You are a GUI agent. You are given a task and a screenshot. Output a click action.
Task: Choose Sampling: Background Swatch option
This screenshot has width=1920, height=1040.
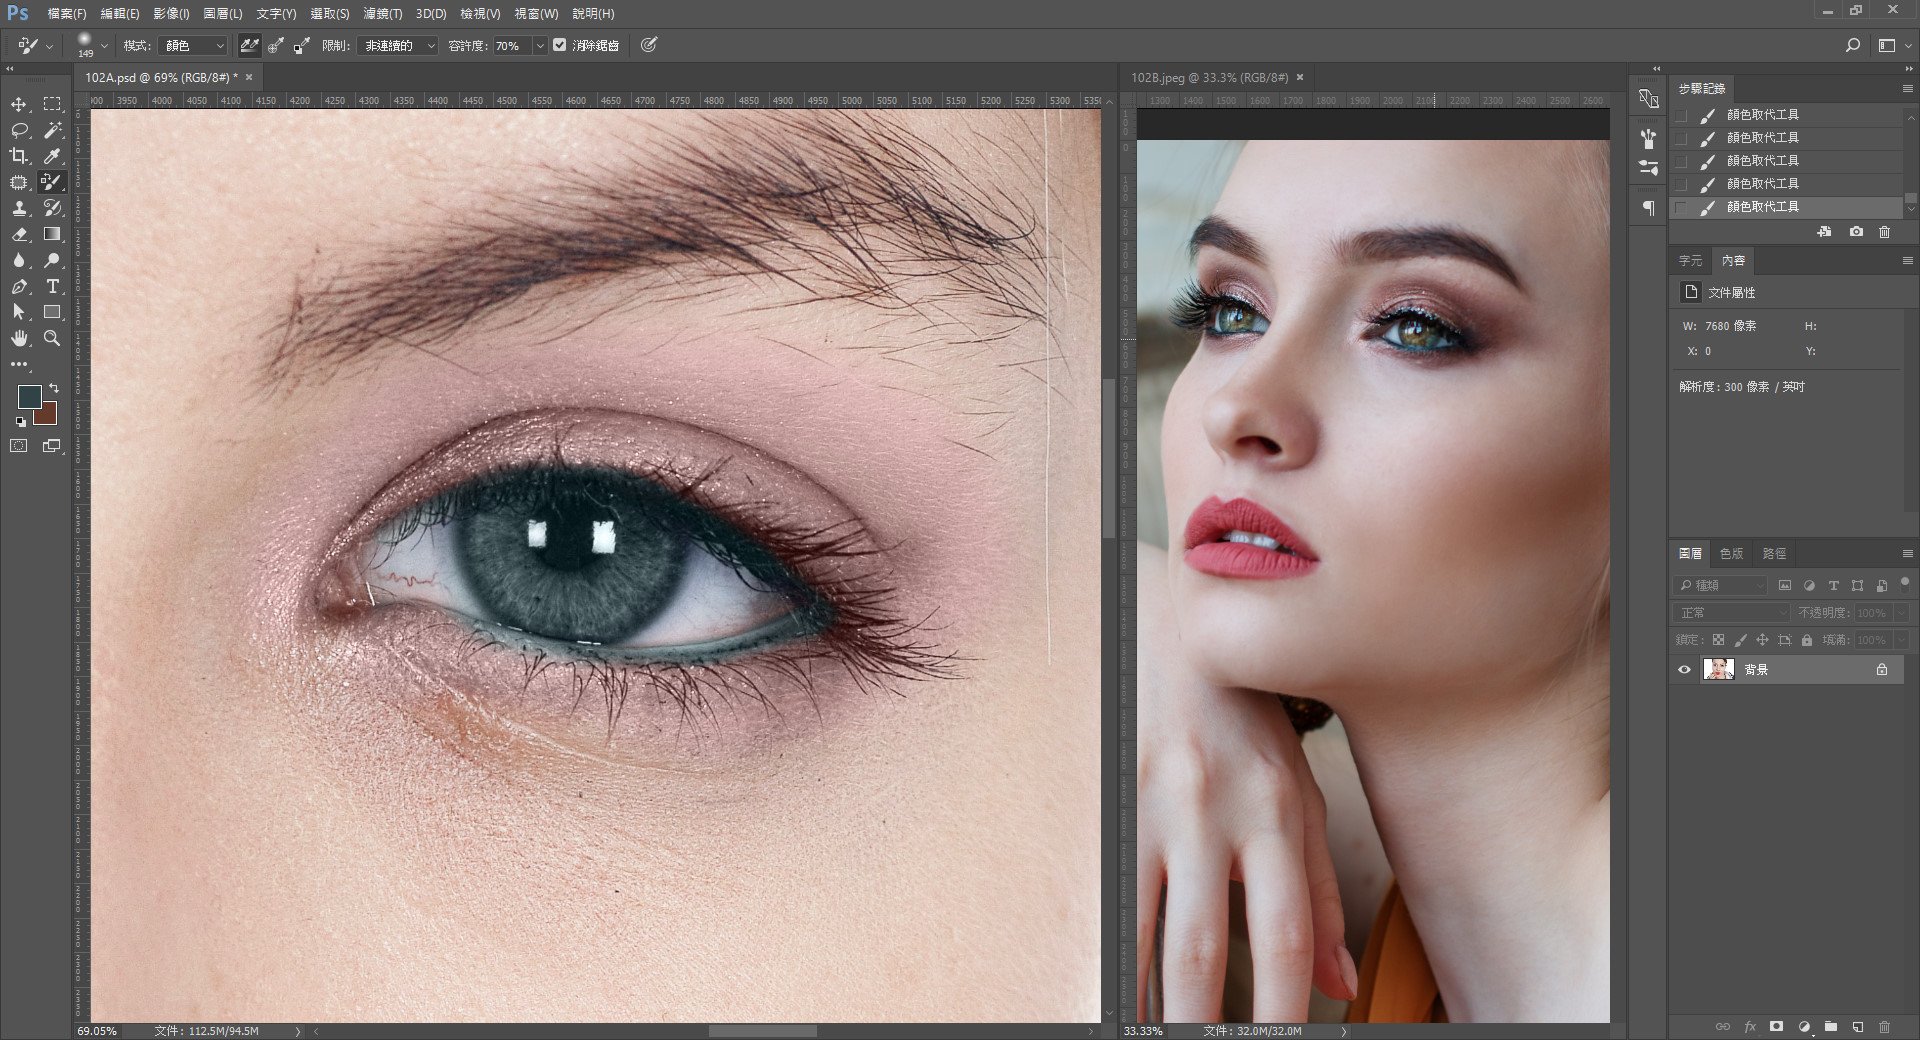click(x=301, y=45)
